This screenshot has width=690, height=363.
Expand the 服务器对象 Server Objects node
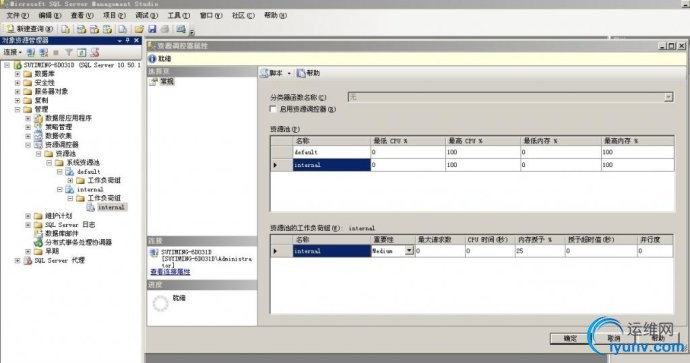tap(18, 92)
